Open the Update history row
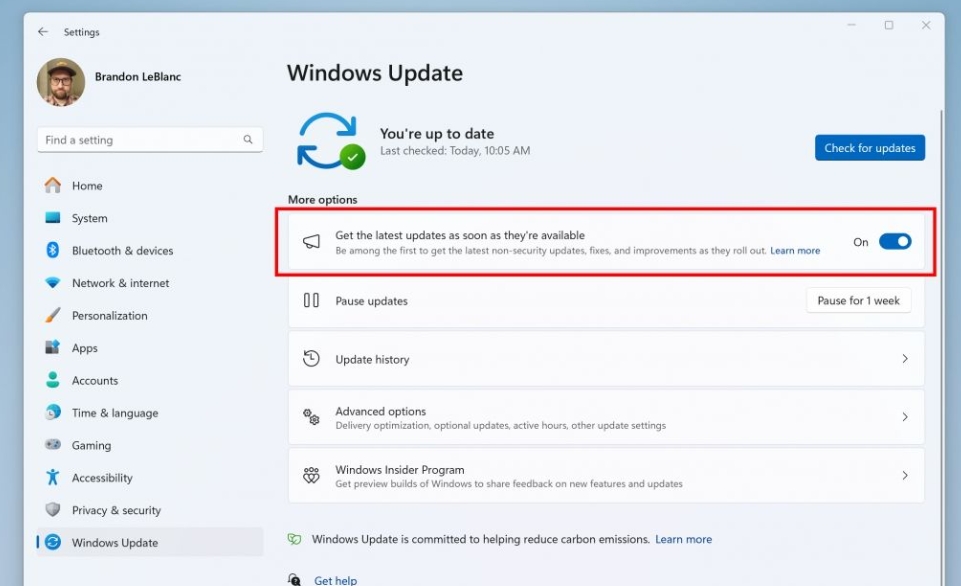Screen dimensions: 961x586 tap(606, 359)
